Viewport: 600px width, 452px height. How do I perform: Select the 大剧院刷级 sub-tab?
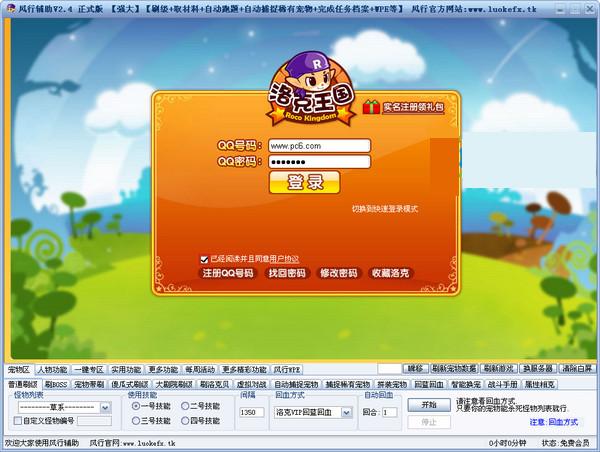(x=174, y=385)
